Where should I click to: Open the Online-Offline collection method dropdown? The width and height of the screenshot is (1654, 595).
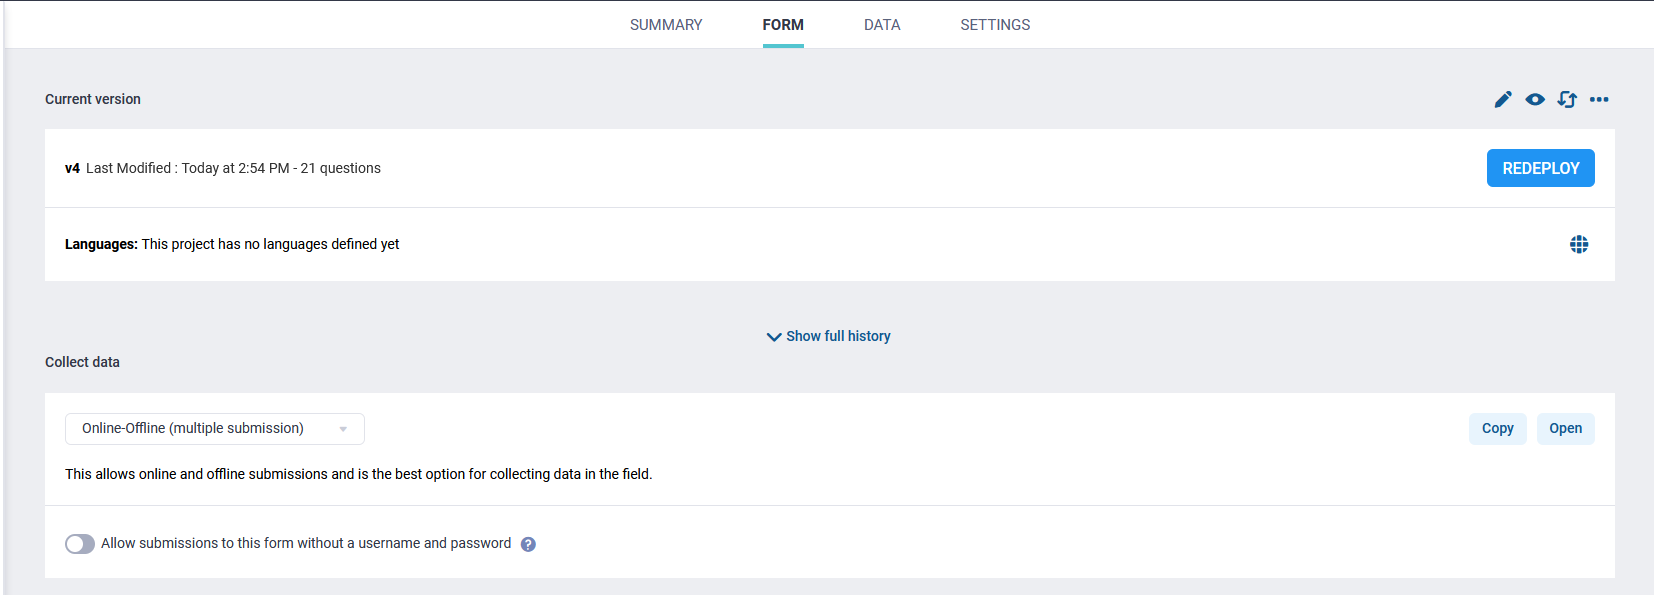point(200,428)
